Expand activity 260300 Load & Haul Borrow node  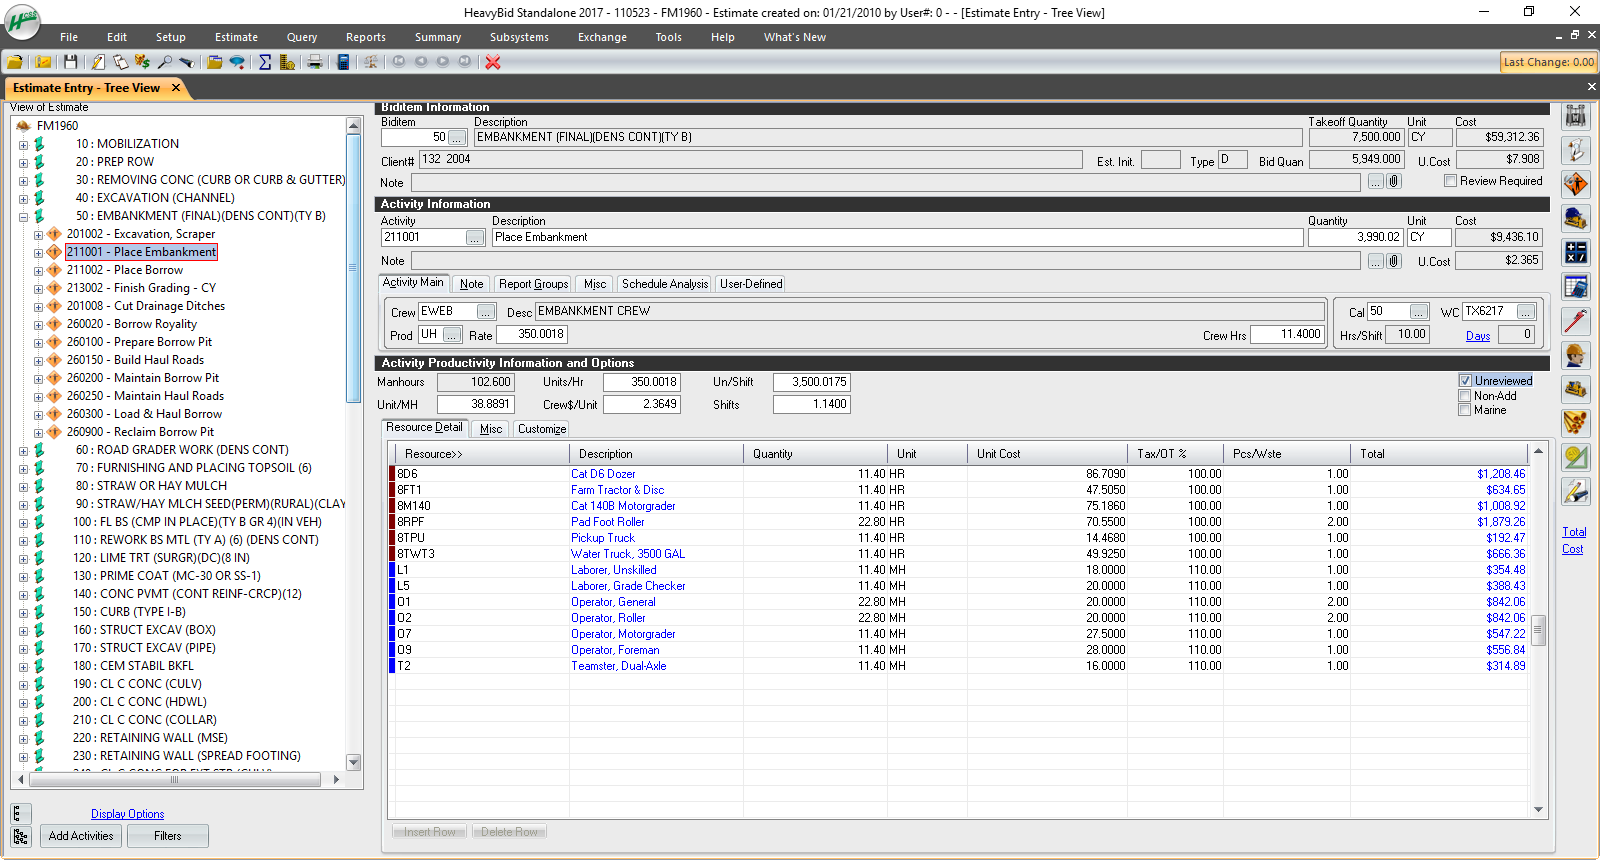[x=39, y=415]
